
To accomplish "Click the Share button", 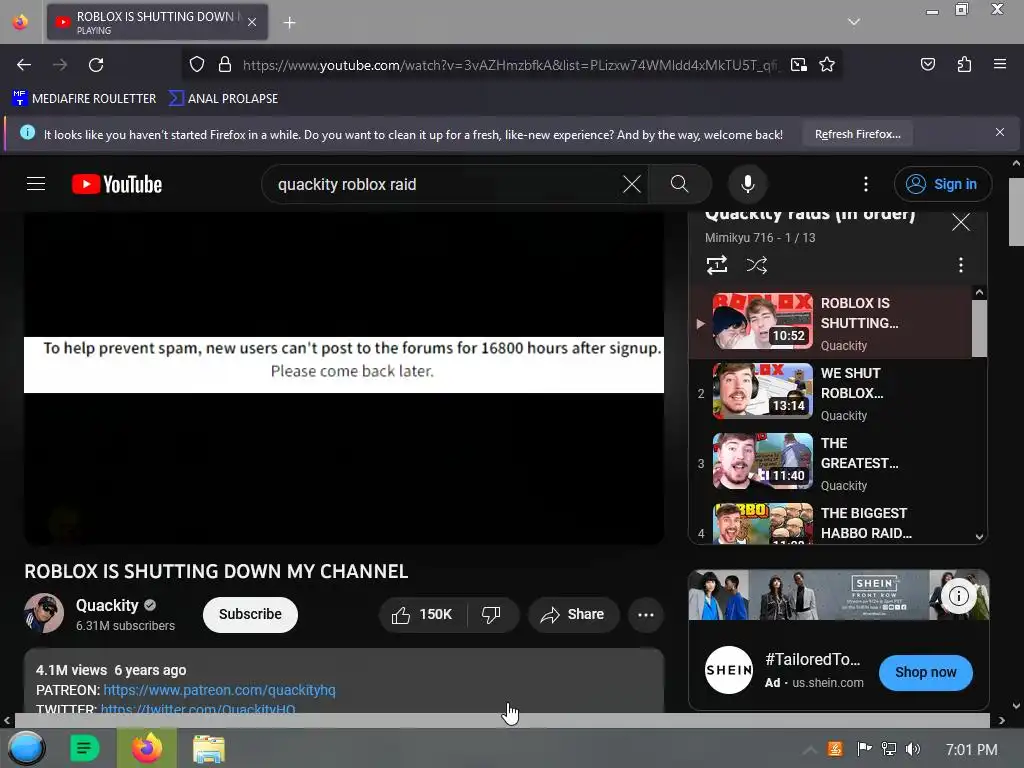I will 573,615.
